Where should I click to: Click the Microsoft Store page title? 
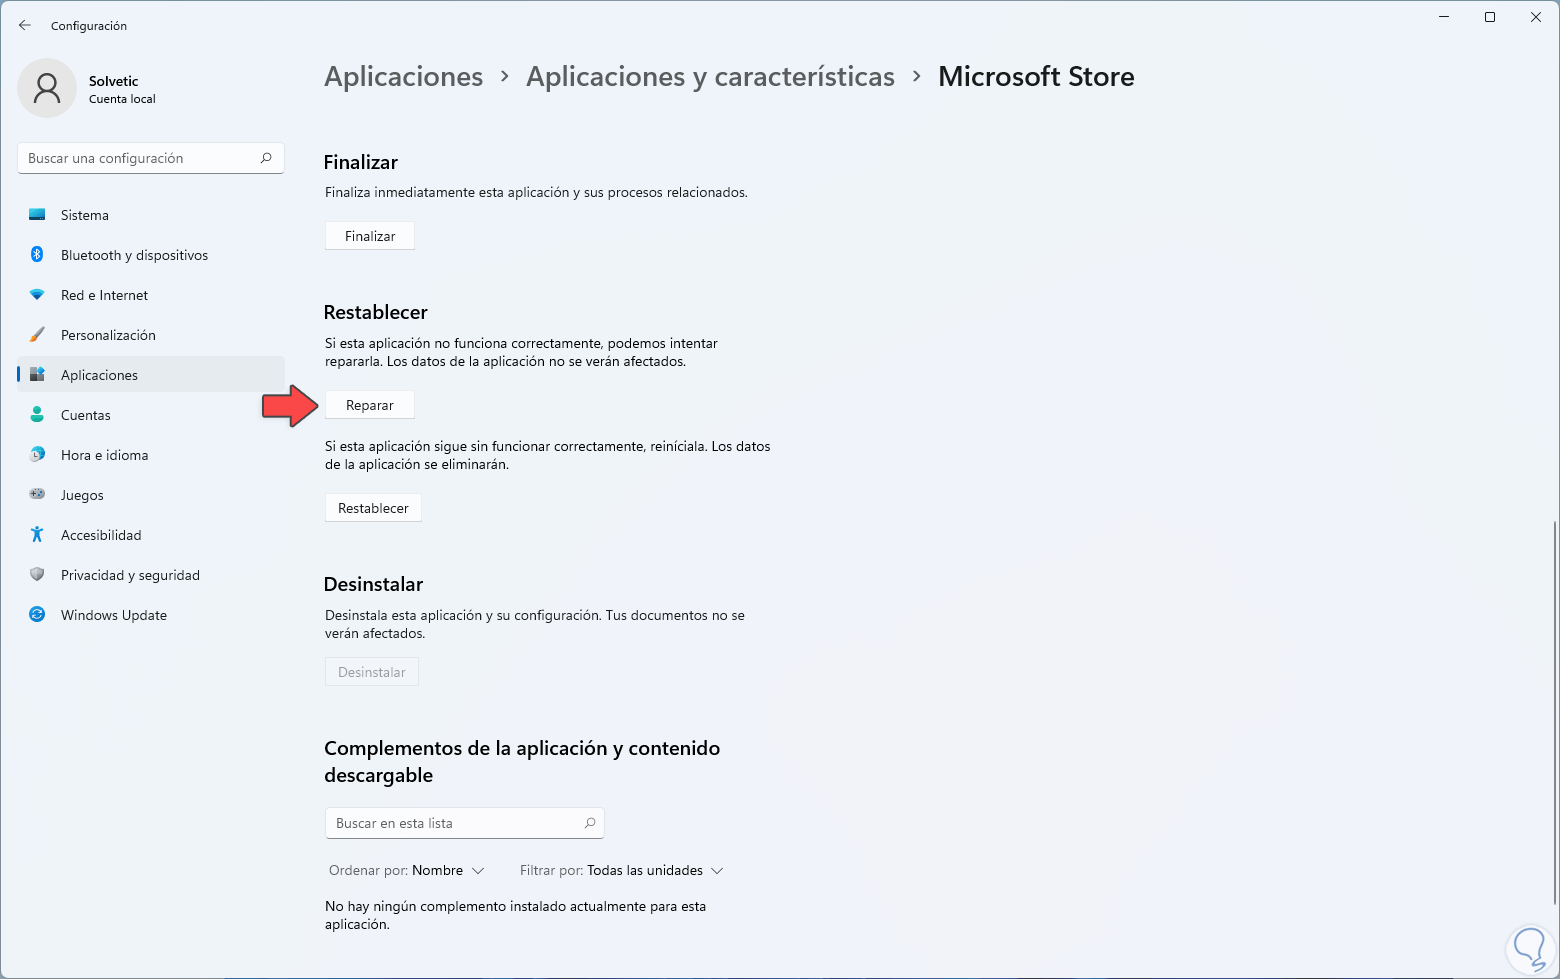(1036, 77)
